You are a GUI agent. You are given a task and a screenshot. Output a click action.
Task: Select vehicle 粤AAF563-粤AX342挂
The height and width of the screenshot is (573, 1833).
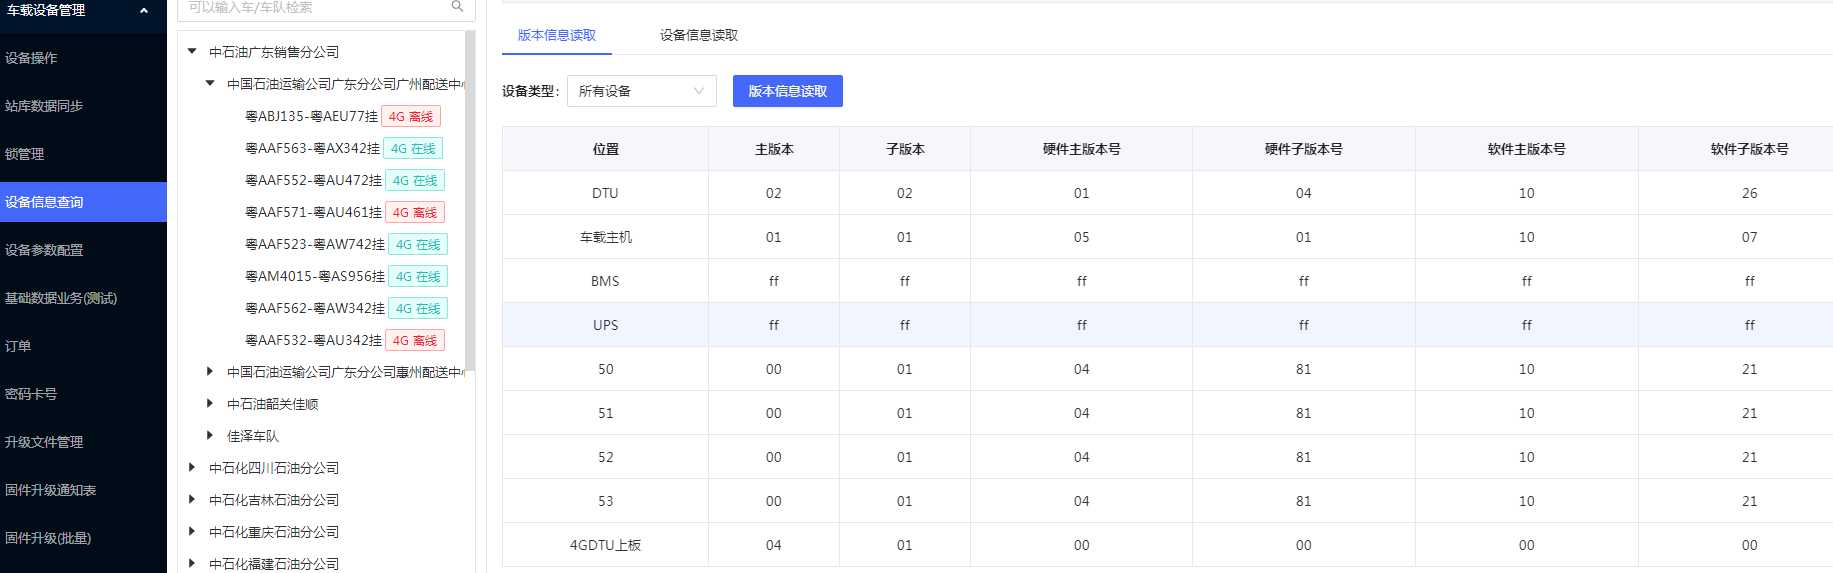coord(312,149)
